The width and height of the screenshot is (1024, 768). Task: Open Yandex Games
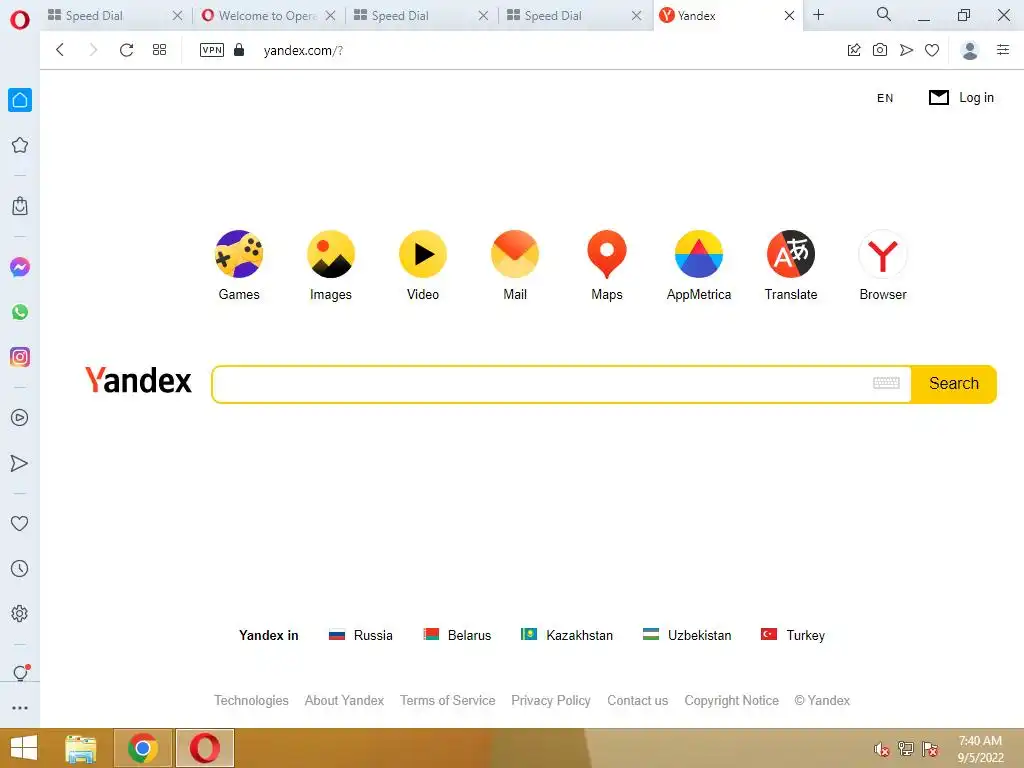[x=239, y=265]
